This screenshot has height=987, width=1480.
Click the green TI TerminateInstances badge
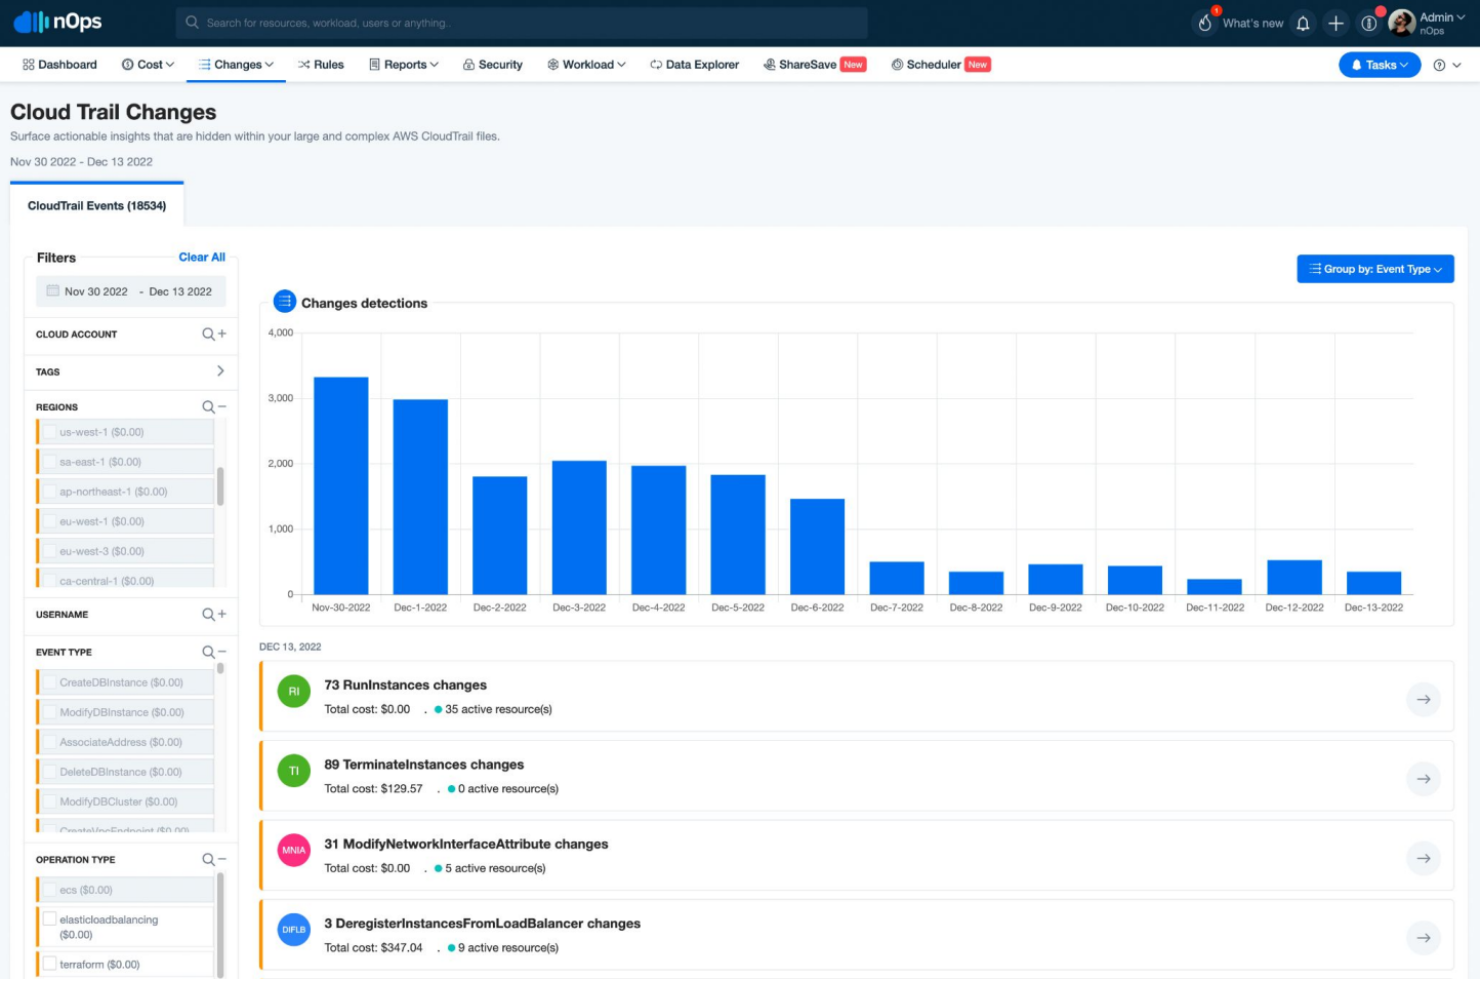pyautogui.click(x=294, y=771)
